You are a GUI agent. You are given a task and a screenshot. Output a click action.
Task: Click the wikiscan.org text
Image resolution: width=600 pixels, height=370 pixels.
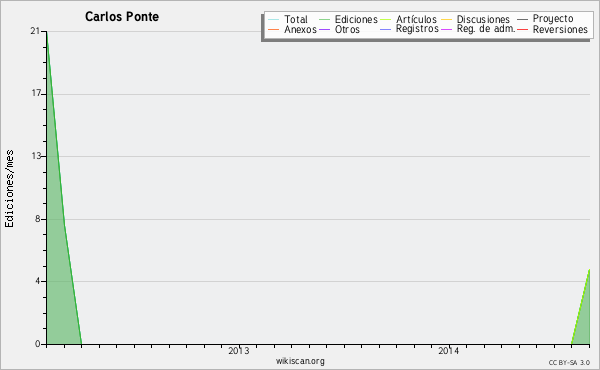point(300,361)
